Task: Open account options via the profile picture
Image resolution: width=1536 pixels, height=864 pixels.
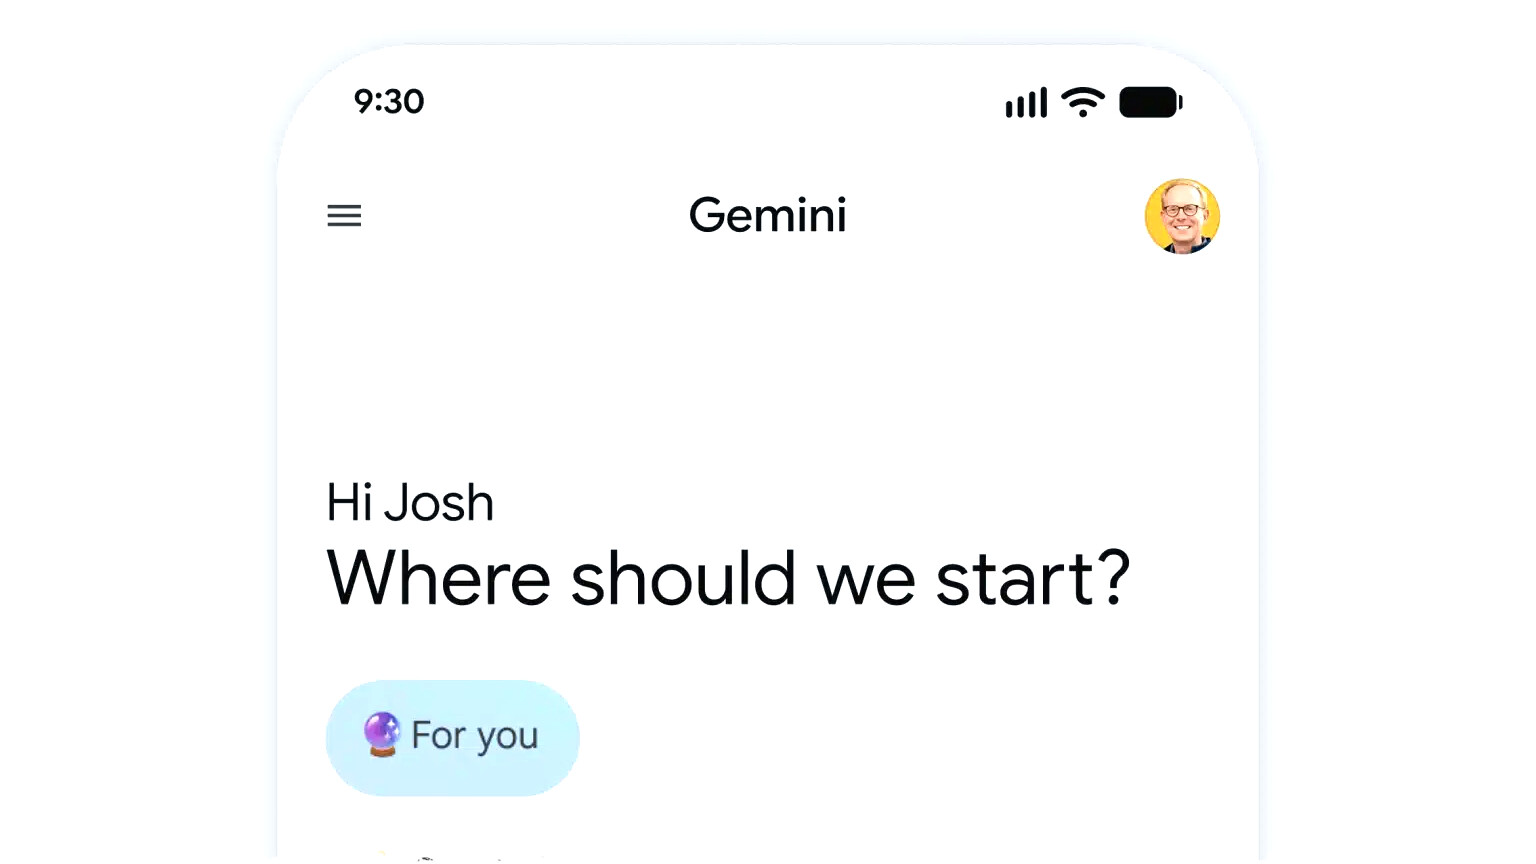Action: coord(1182,216)
